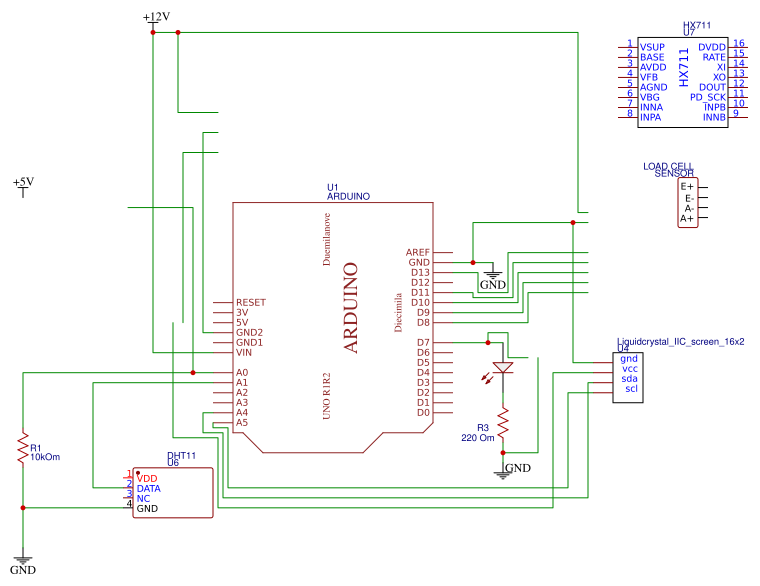Screen dimensions: 760x586
Task: Click the Arduino '5V' pin label
Action: 242,323
